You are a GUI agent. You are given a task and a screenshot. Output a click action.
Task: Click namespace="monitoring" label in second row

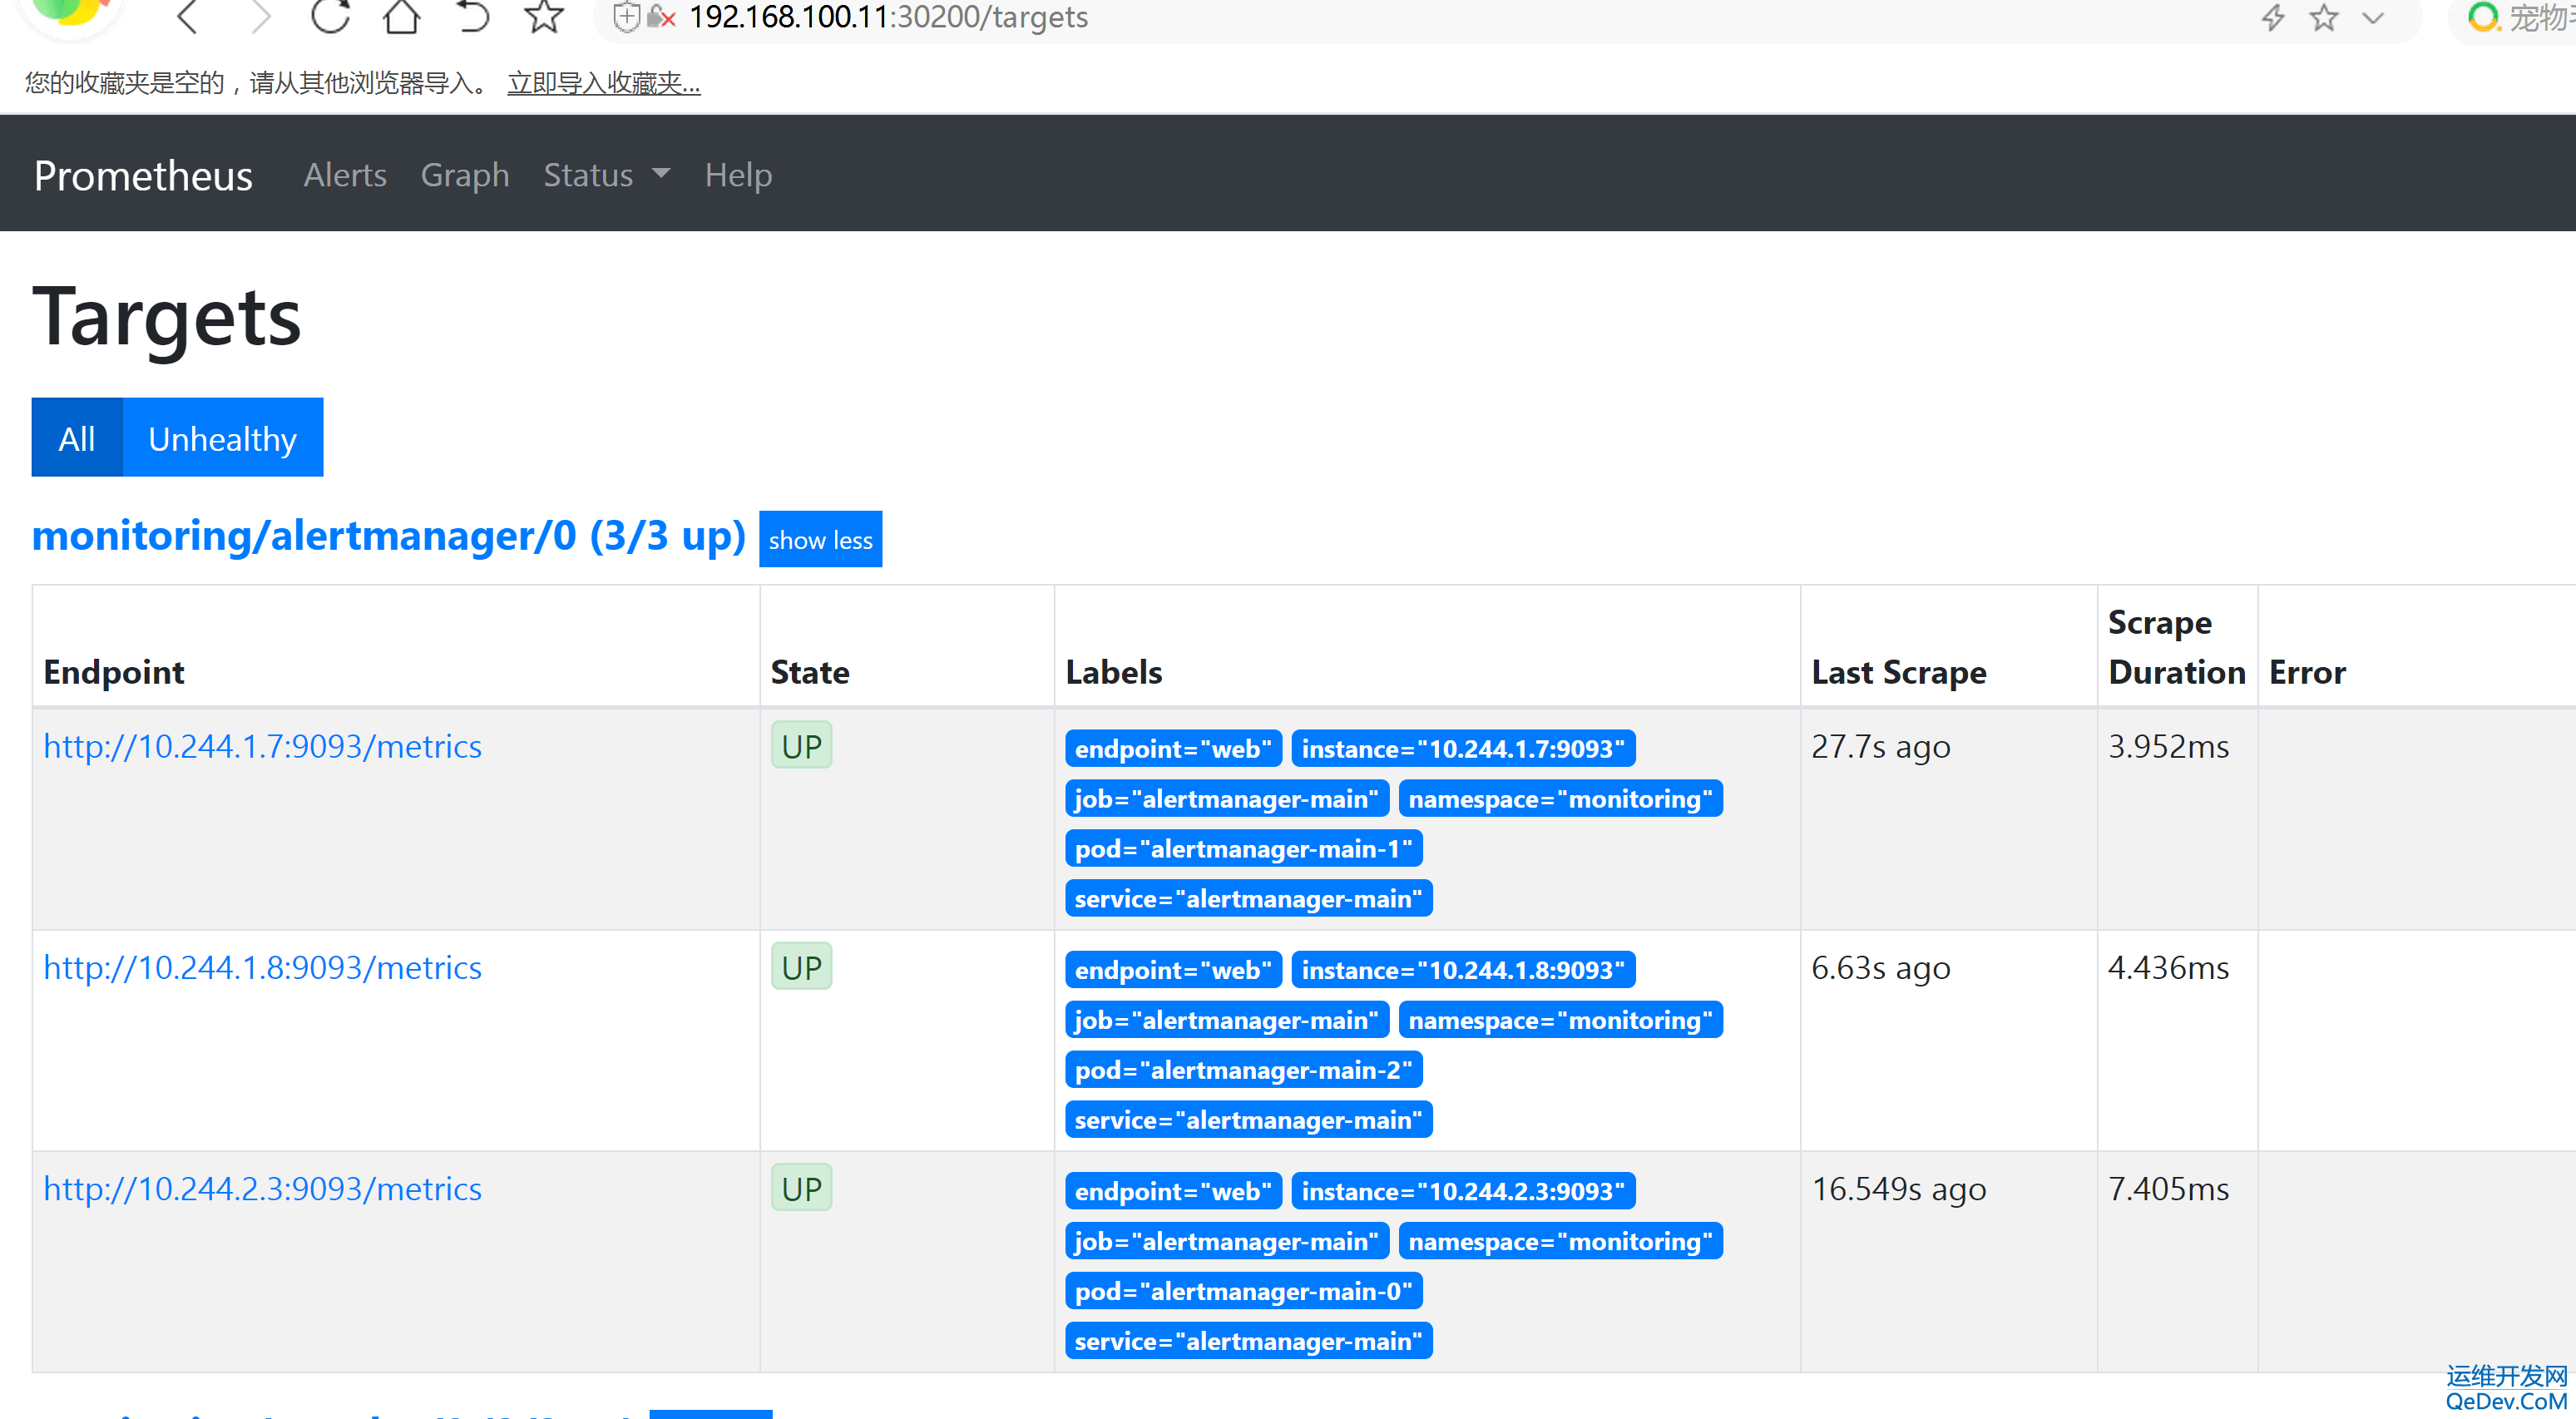(1560, 1020)
